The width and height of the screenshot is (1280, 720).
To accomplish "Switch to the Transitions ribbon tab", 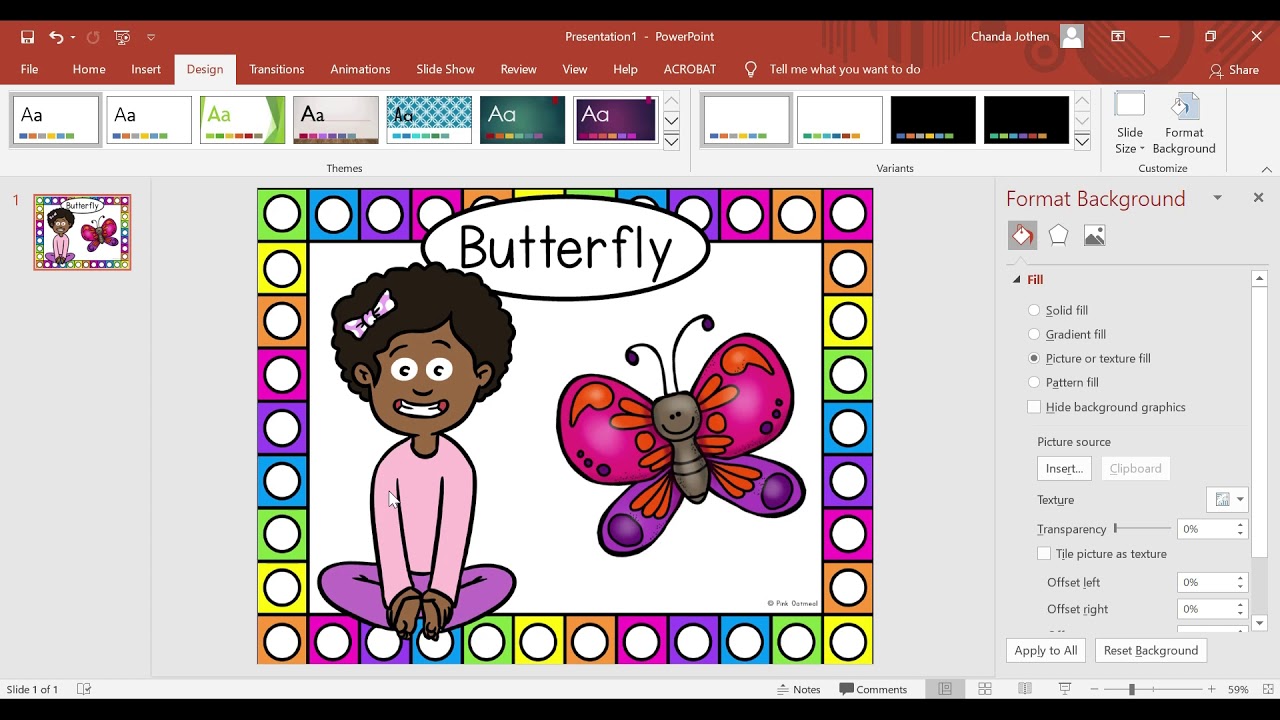I will click(x=276, y=69).
